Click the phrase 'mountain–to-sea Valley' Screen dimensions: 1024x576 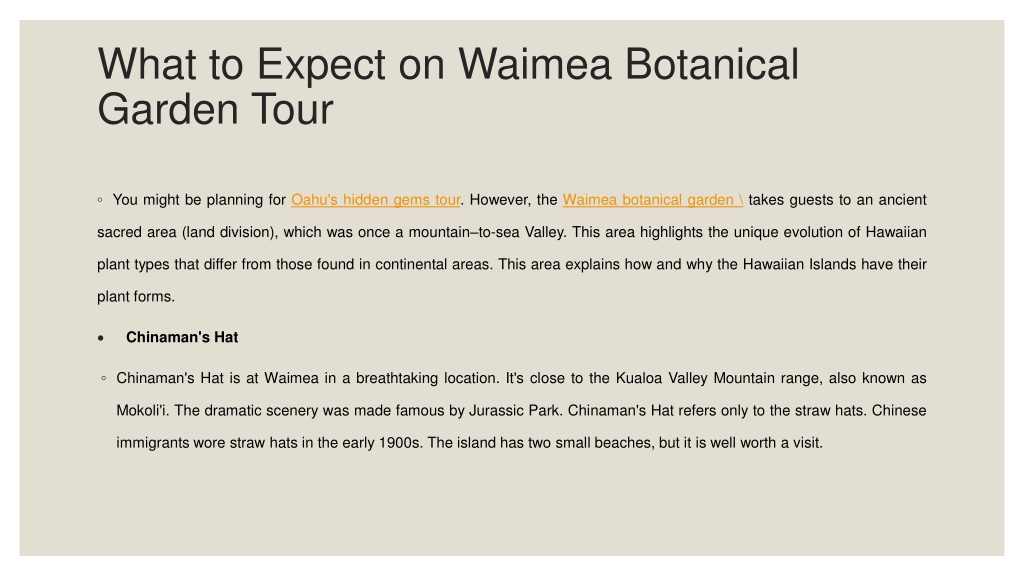(x=487, y=232)
